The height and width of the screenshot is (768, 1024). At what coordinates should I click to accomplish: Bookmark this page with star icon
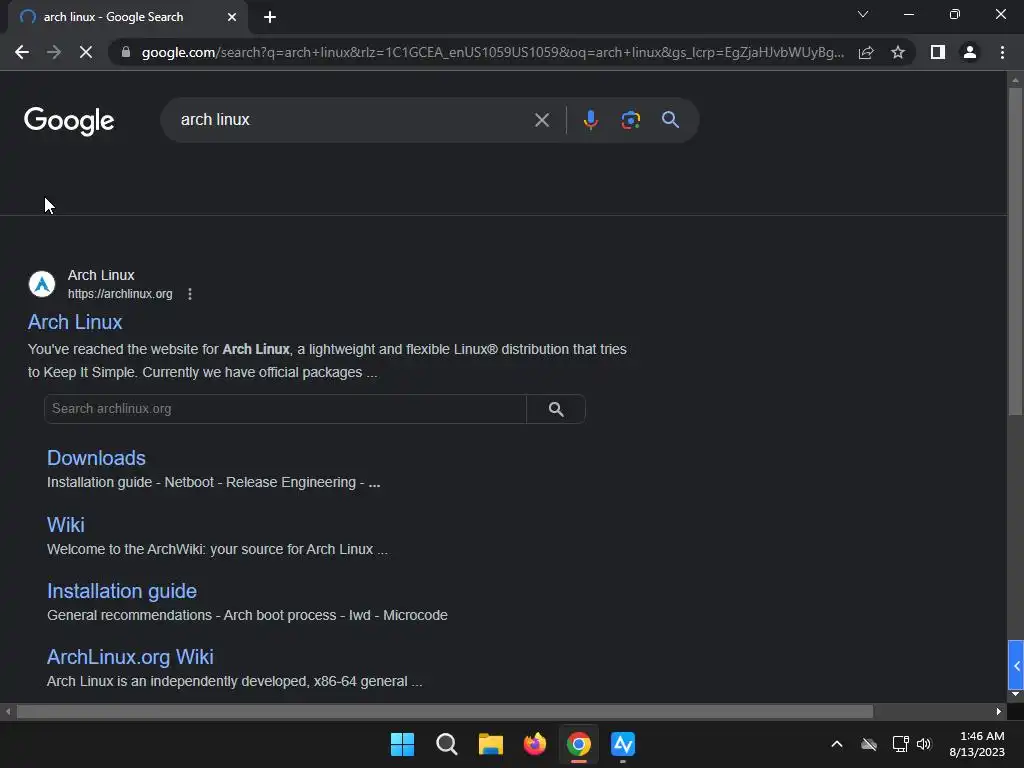(x=898, y=52)
